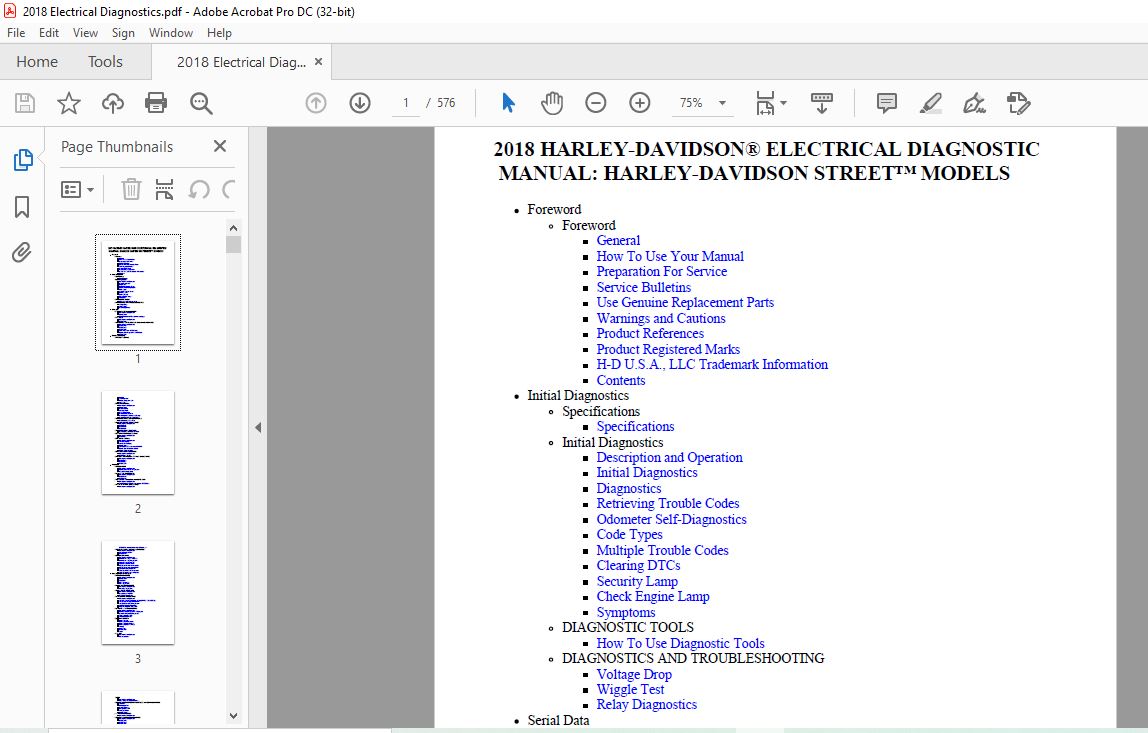Add a comment with the sticky note tool
The width and height of the screenshot is (1148, 733).
887,103
